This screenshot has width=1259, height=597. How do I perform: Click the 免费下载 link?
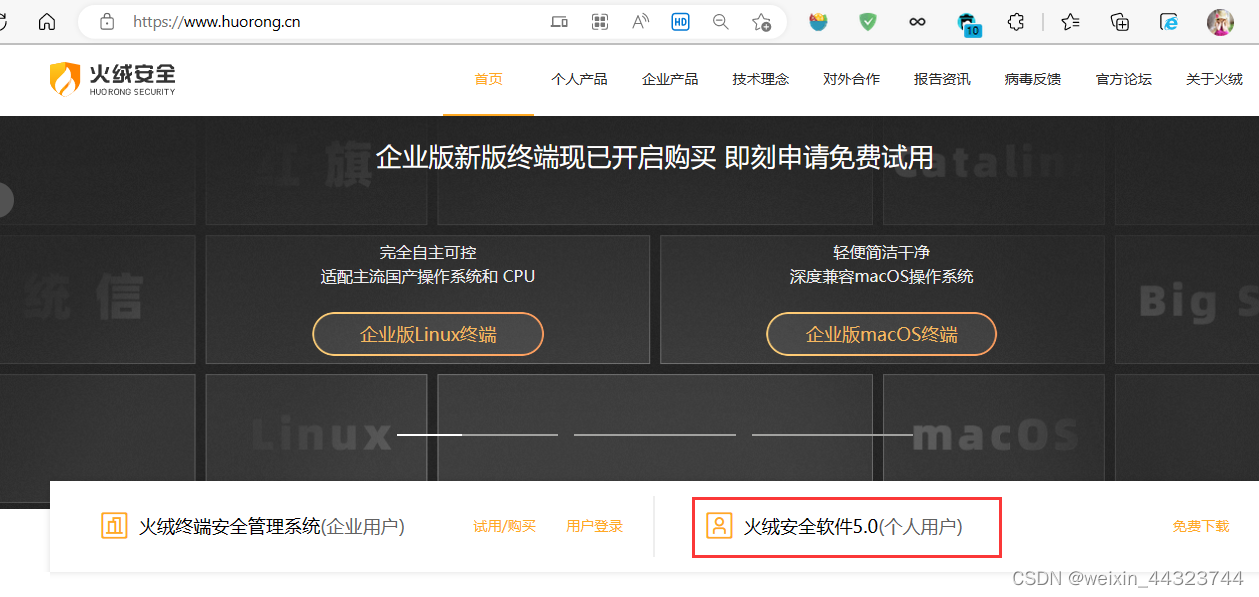pyautogui.click(x=1201, y=526)
